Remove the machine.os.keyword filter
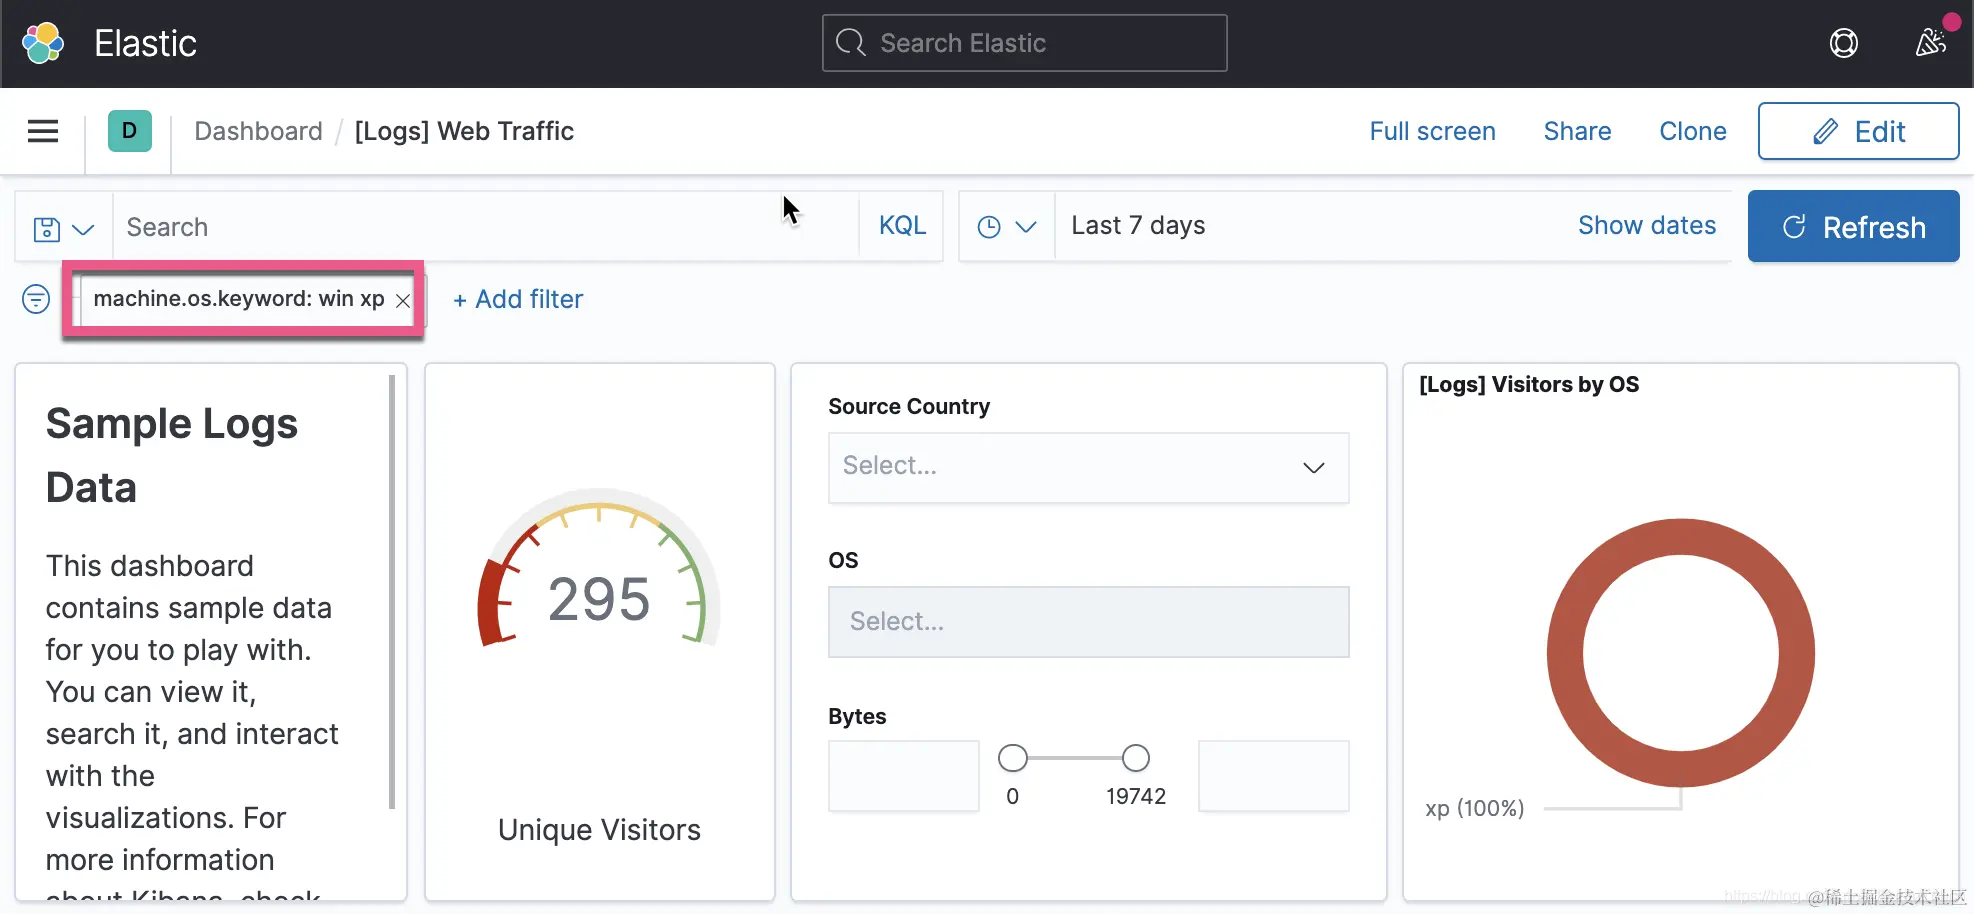1974x914 pixels. [x=402, y=300]
